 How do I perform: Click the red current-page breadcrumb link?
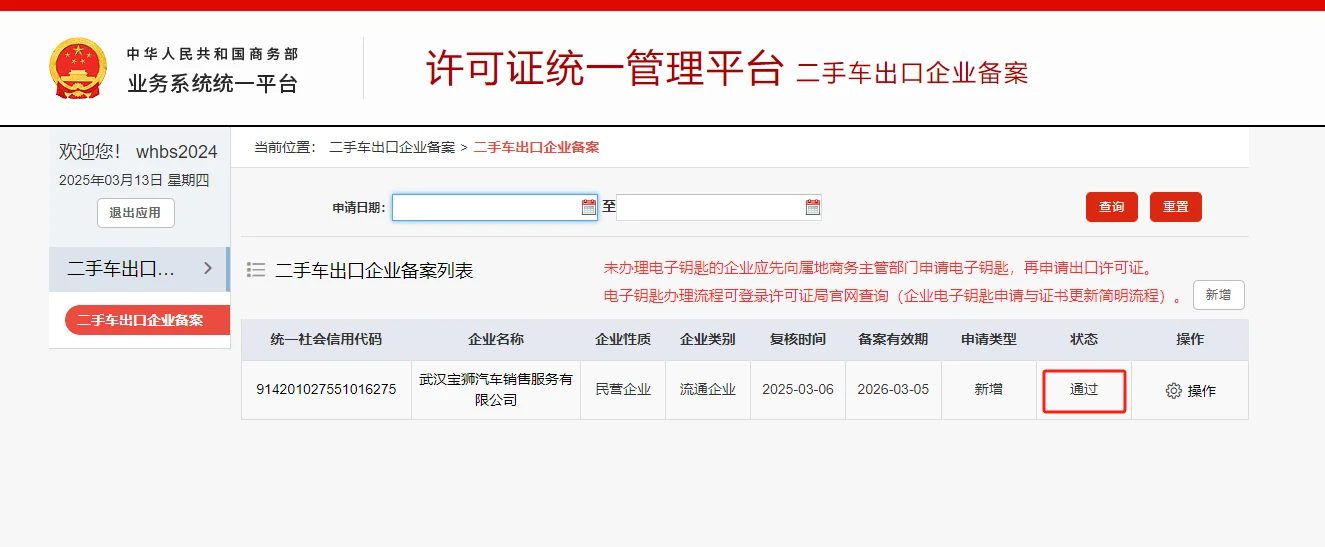click(536, 147)
